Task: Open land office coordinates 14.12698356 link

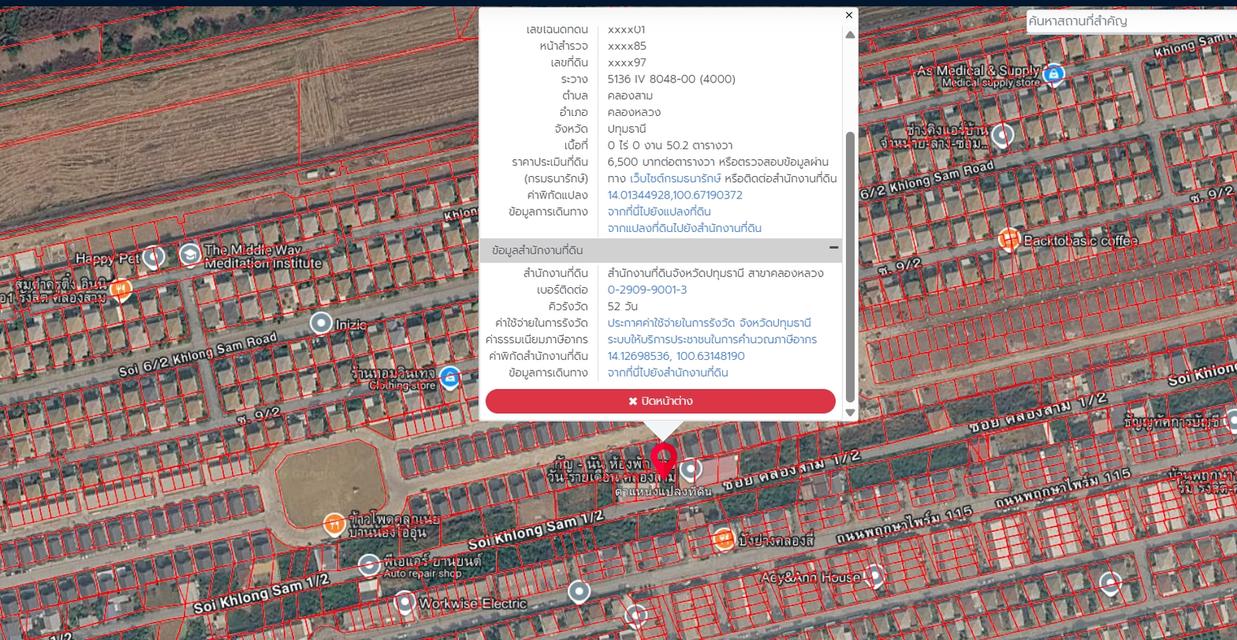Action: [676, 356]
